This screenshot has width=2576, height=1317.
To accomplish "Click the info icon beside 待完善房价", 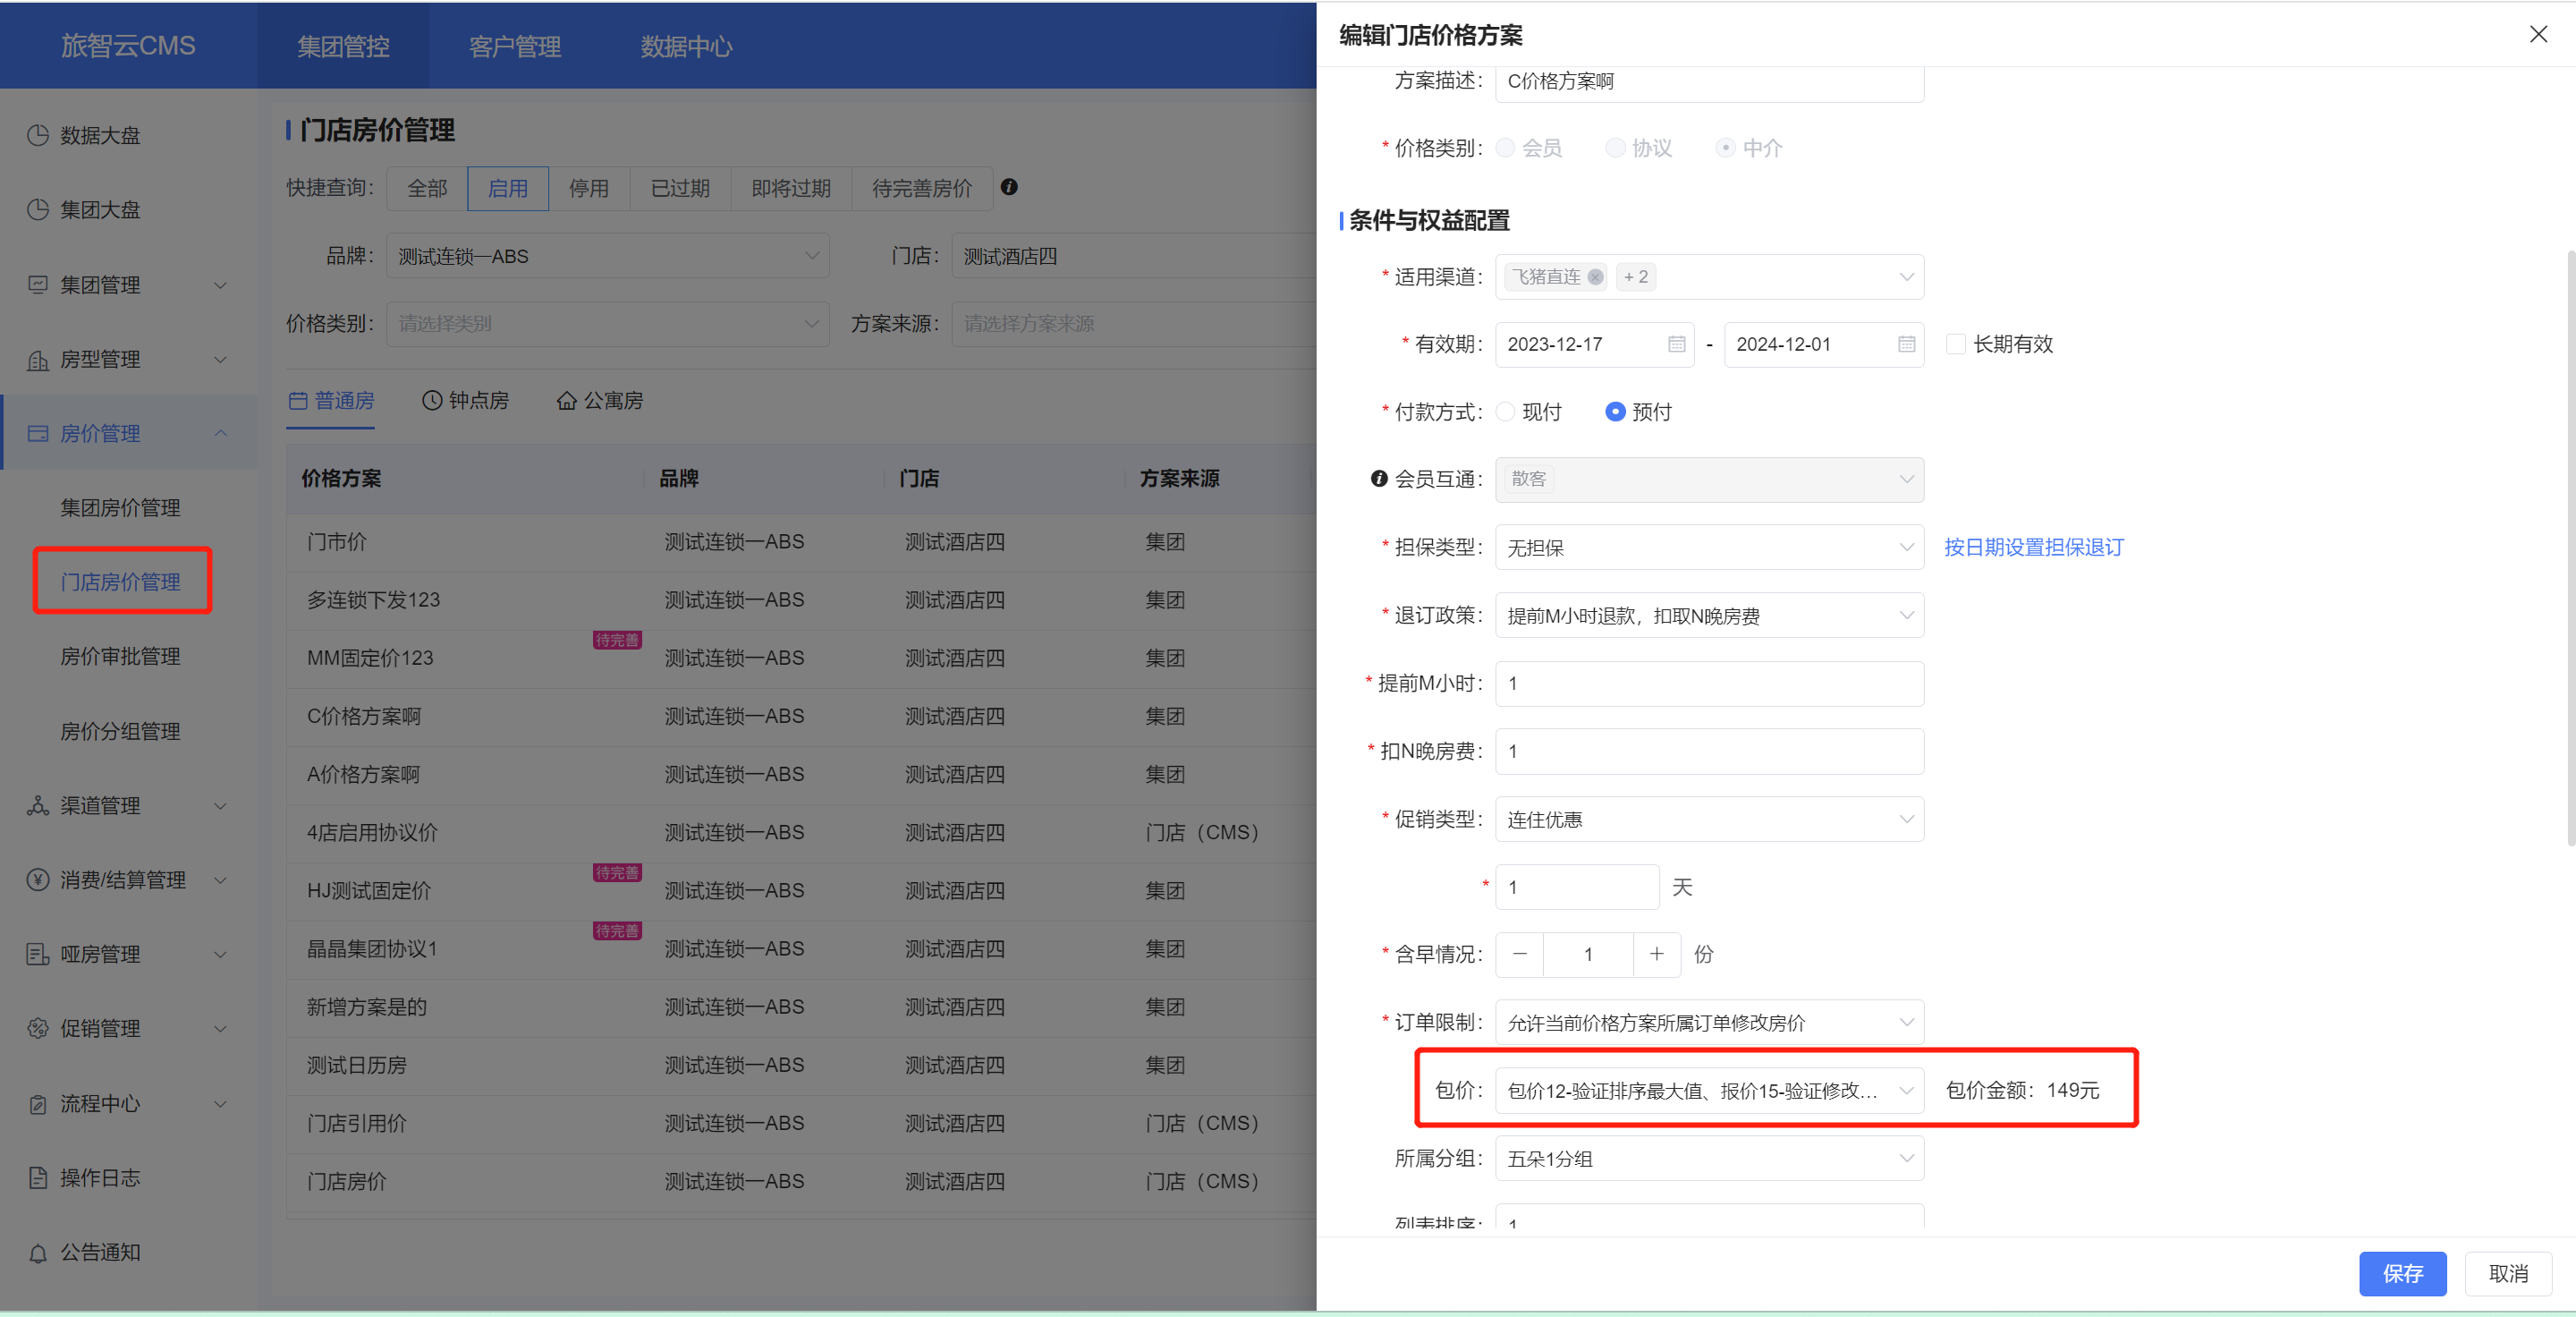I will click(x=1009, y=187).
